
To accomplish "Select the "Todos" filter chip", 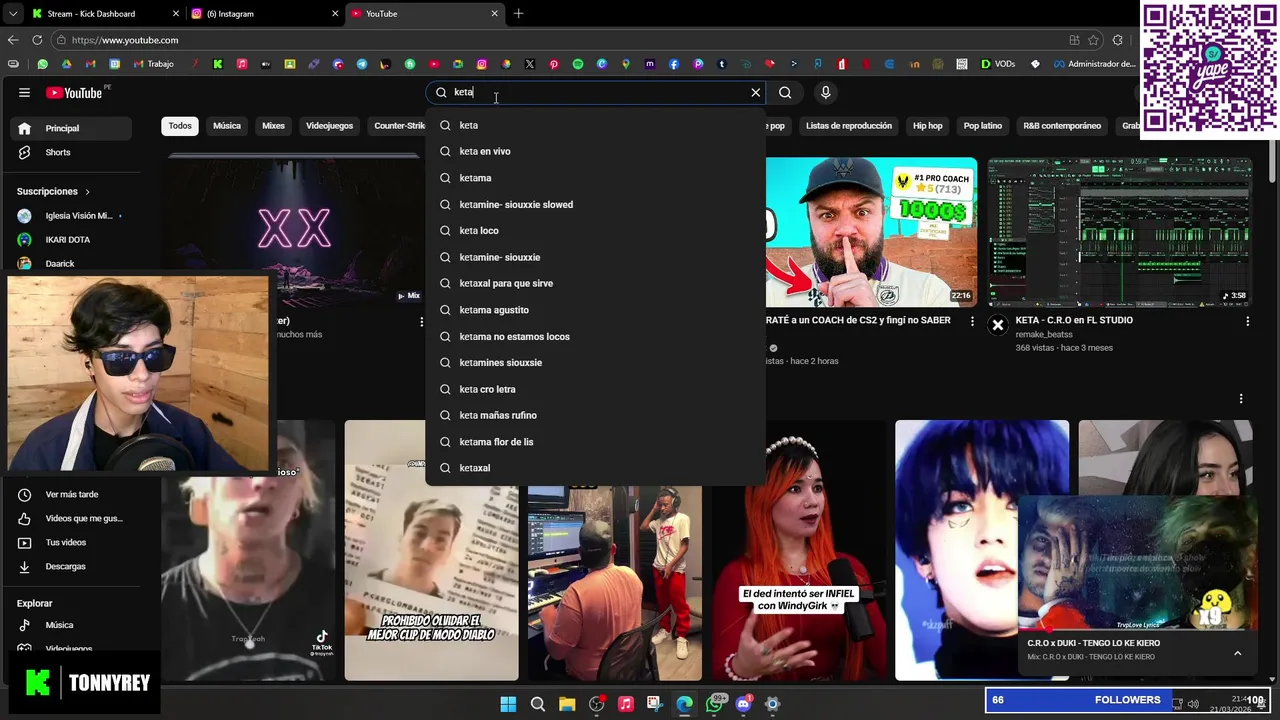I will point(180,126).
